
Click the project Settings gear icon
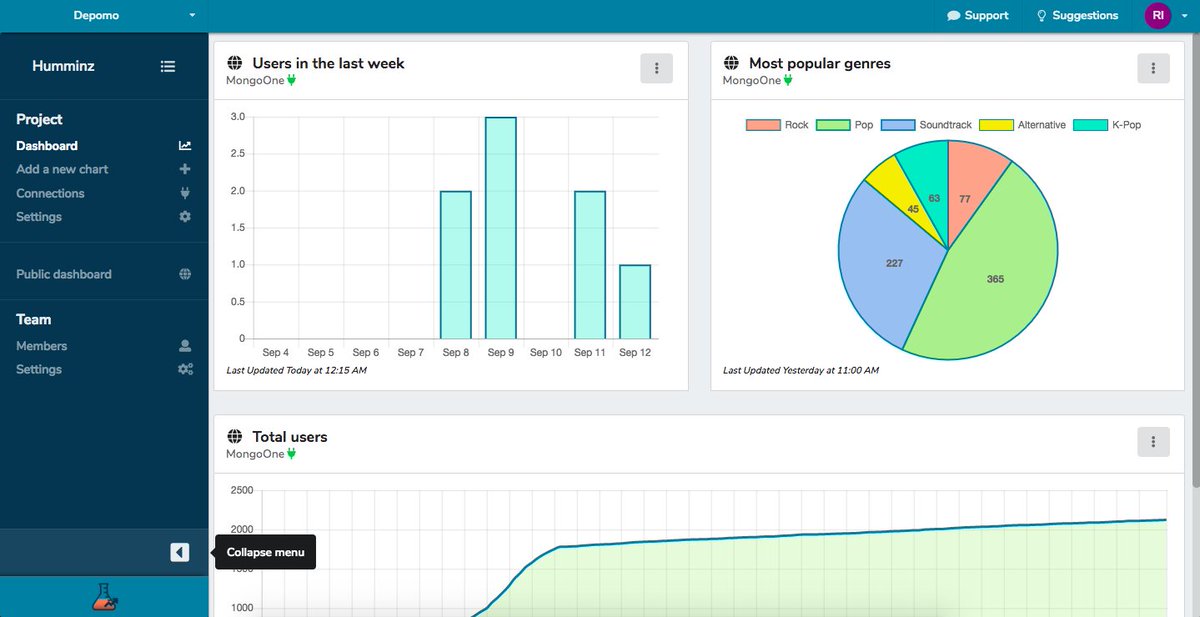185,217
